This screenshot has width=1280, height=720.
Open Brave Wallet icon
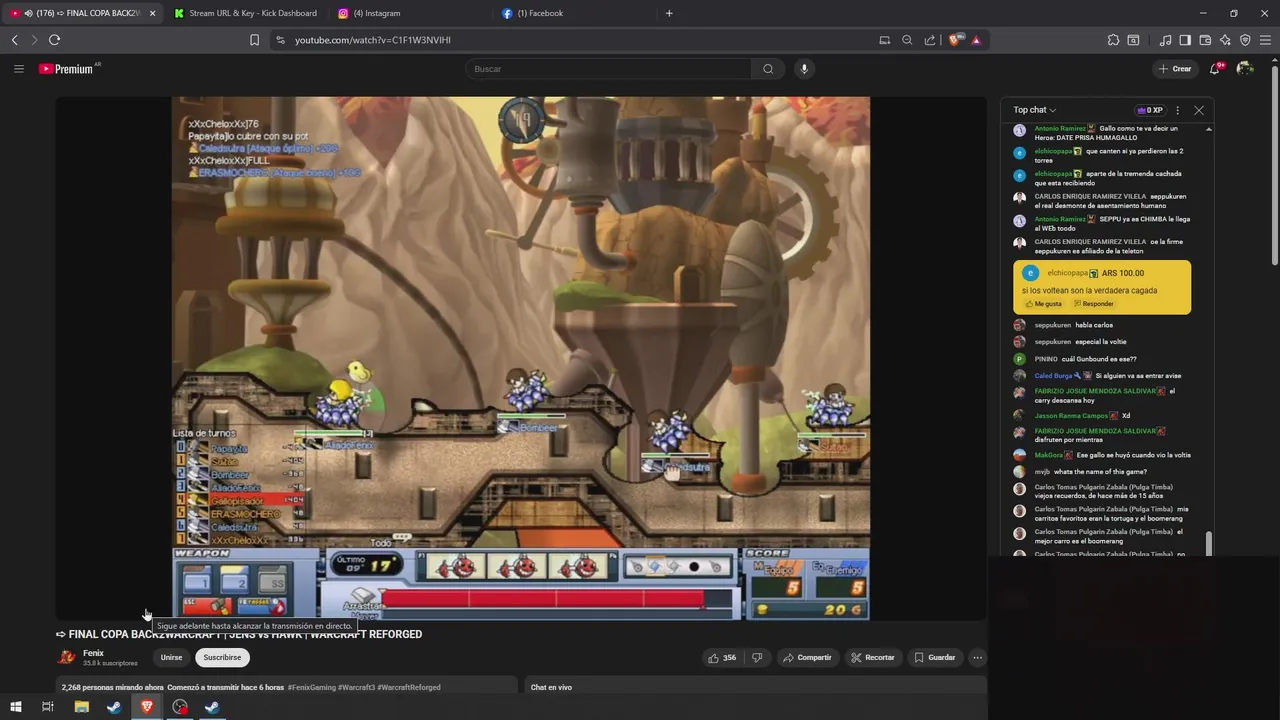[x=1205, y=40]
